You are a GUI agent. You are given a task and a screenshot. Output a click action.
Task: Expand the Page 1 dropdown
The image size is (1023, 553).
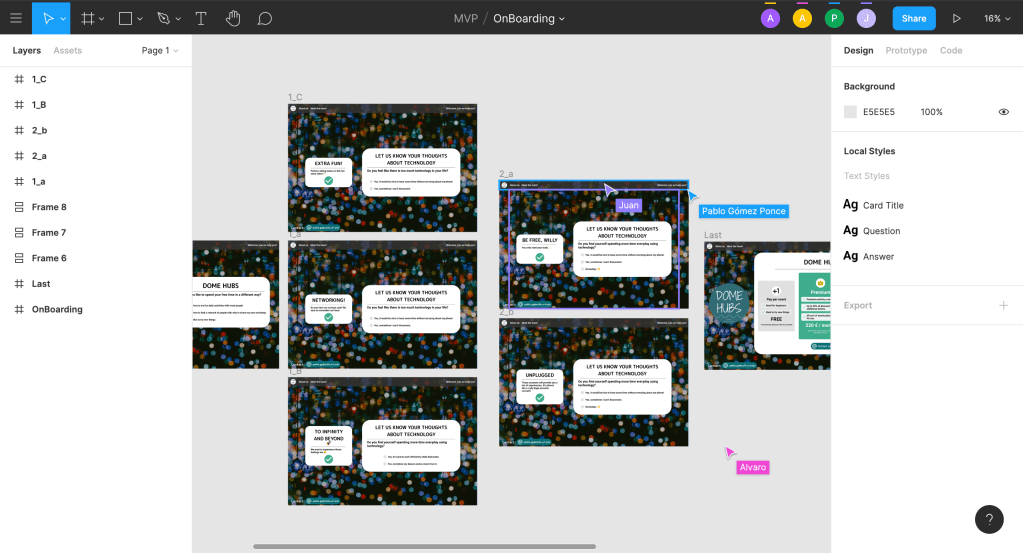(160, 50)
